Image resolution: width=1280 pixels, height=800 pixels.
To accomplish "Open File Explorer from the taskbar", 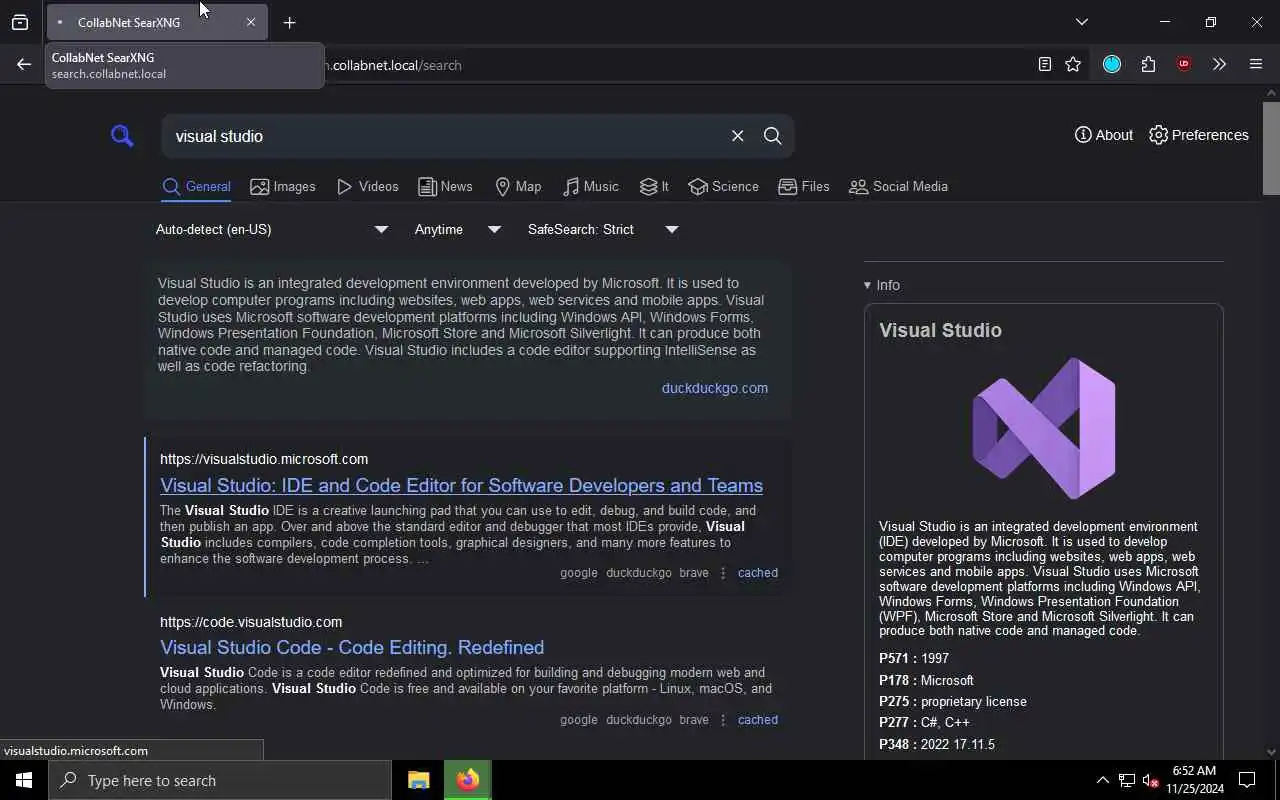I will tap(419, 780).
